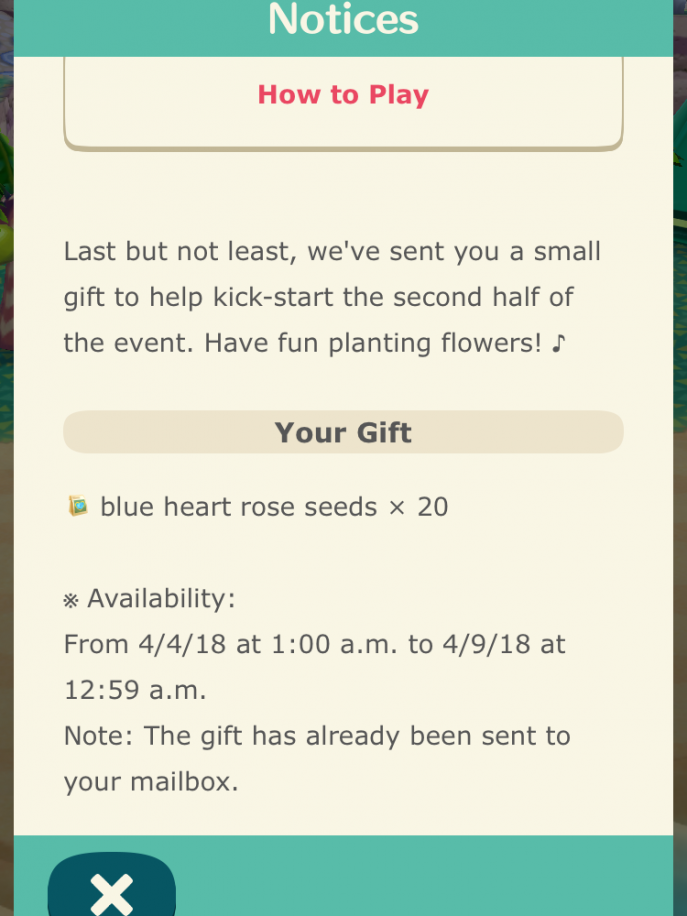The image size is (687, 916).
Task: Click the Last but not least sentence
Action: [332, 252]
